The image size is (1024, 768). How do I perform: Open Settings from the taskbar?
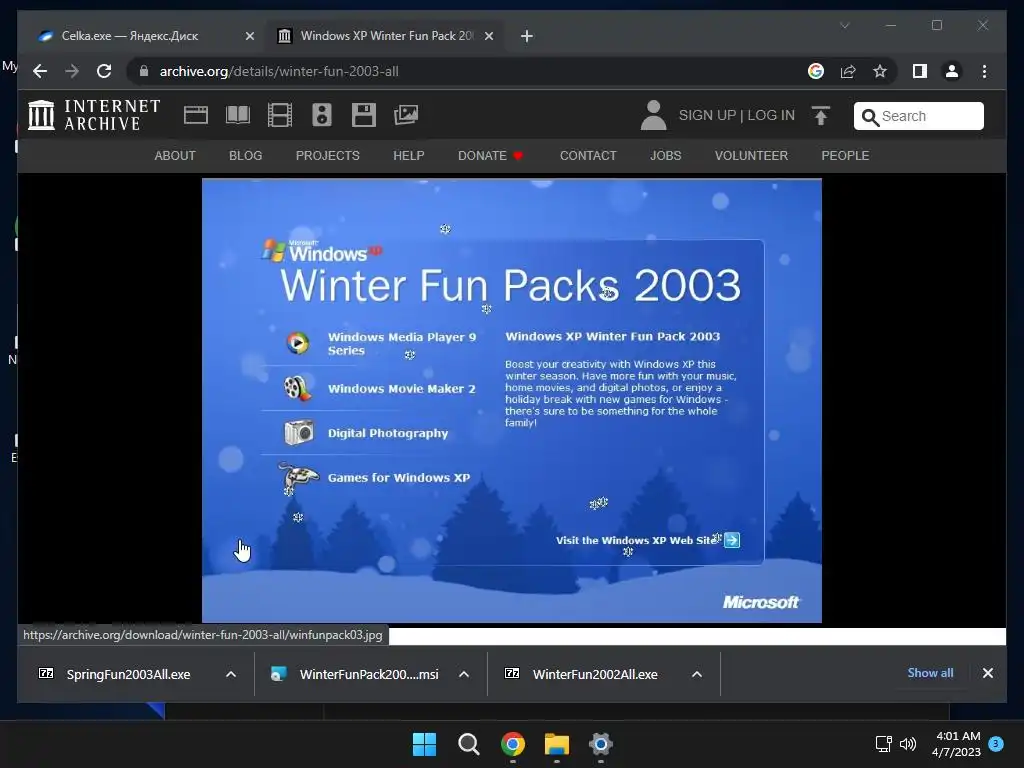point(600,744)
